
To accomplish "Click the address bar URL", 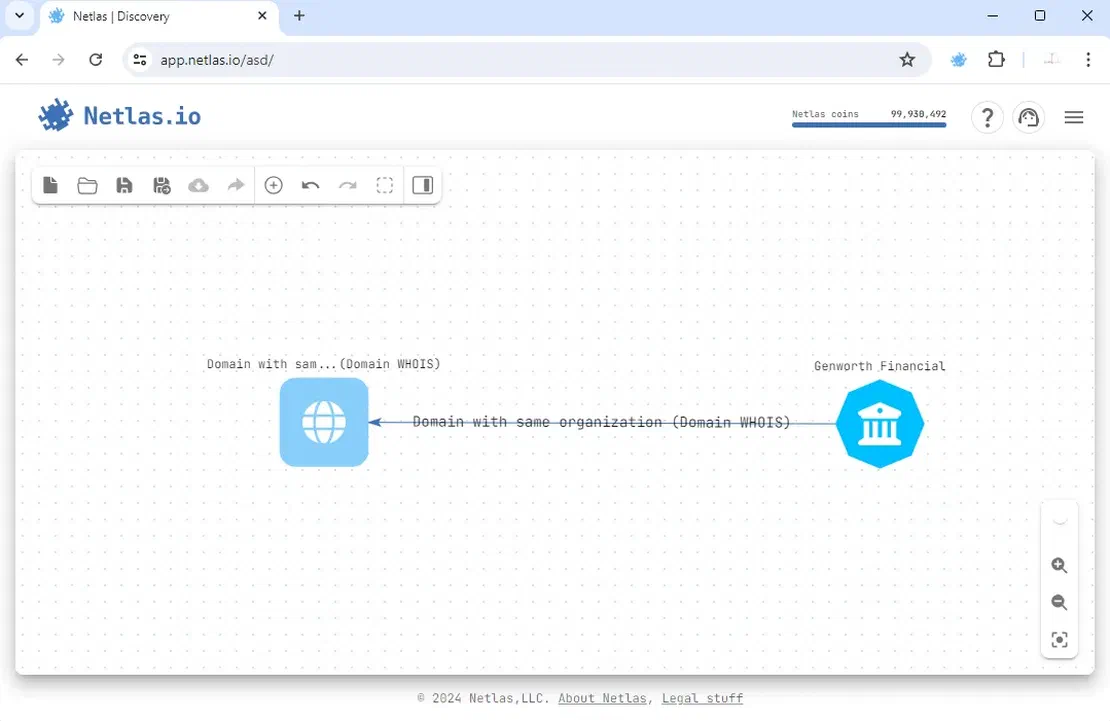I will 217,60.
